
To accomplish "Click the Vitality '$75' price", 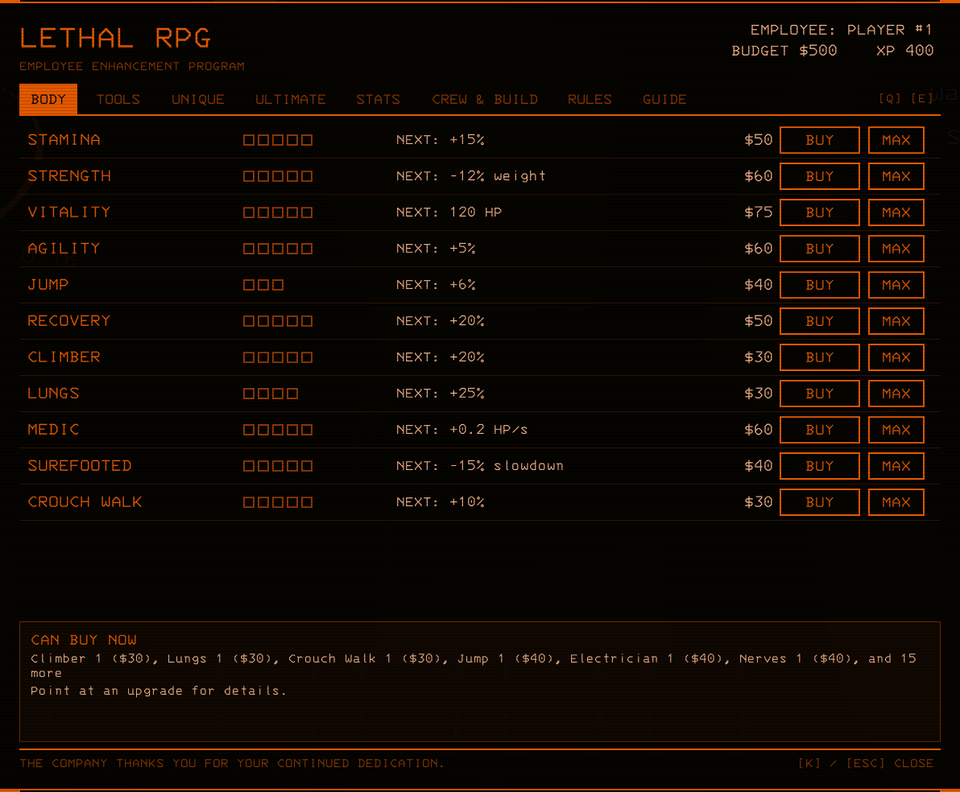I will pos(758,212).
